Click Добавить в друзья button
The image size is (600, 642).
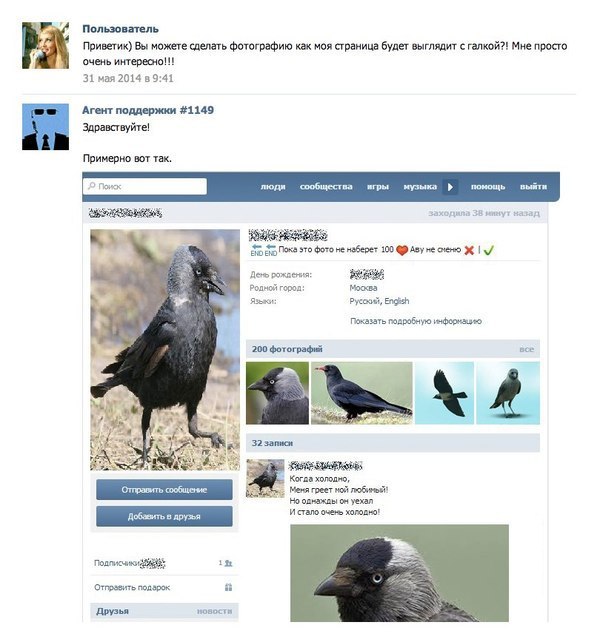[164, 516]
